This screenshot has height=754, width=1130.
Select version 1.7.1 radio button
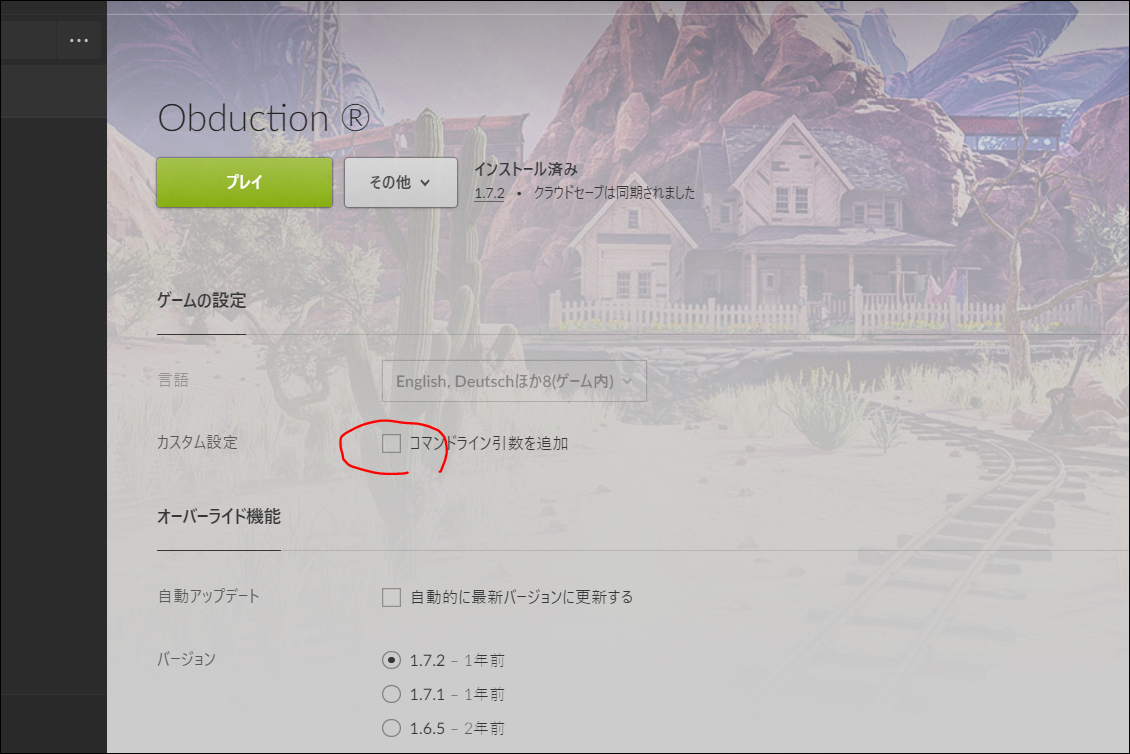391,694
